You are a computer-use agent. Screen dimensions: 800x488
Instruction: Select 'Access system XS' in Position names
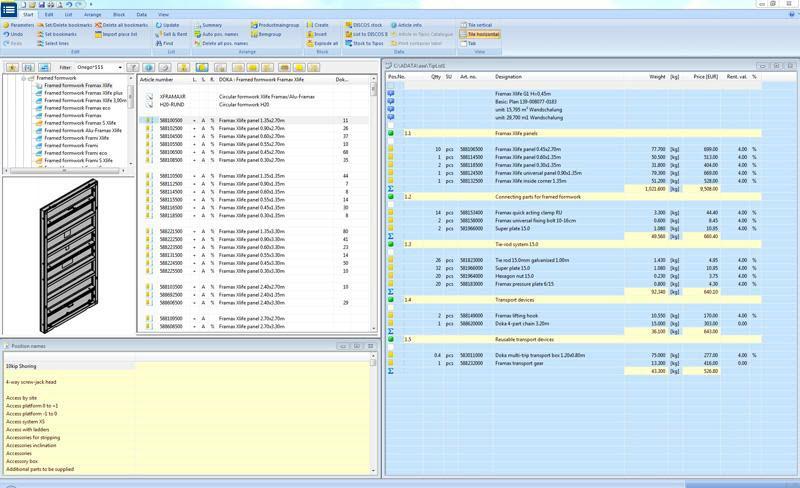[25, 422]
